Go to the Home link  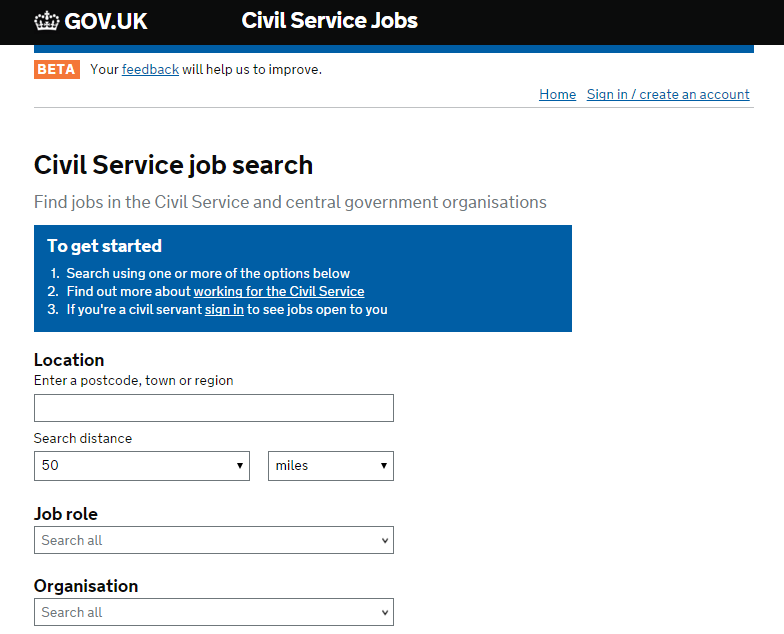click(x=557, y=94)
